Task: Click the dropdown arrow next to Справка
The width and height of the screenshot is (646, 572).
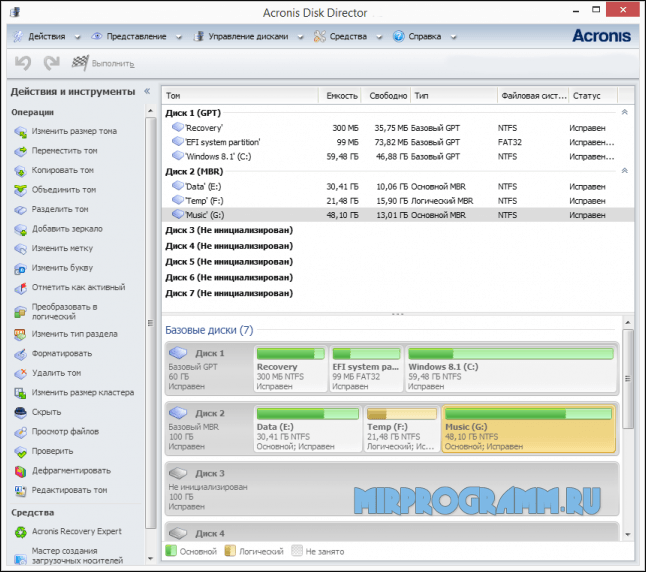Action: [x=454, y=37]
